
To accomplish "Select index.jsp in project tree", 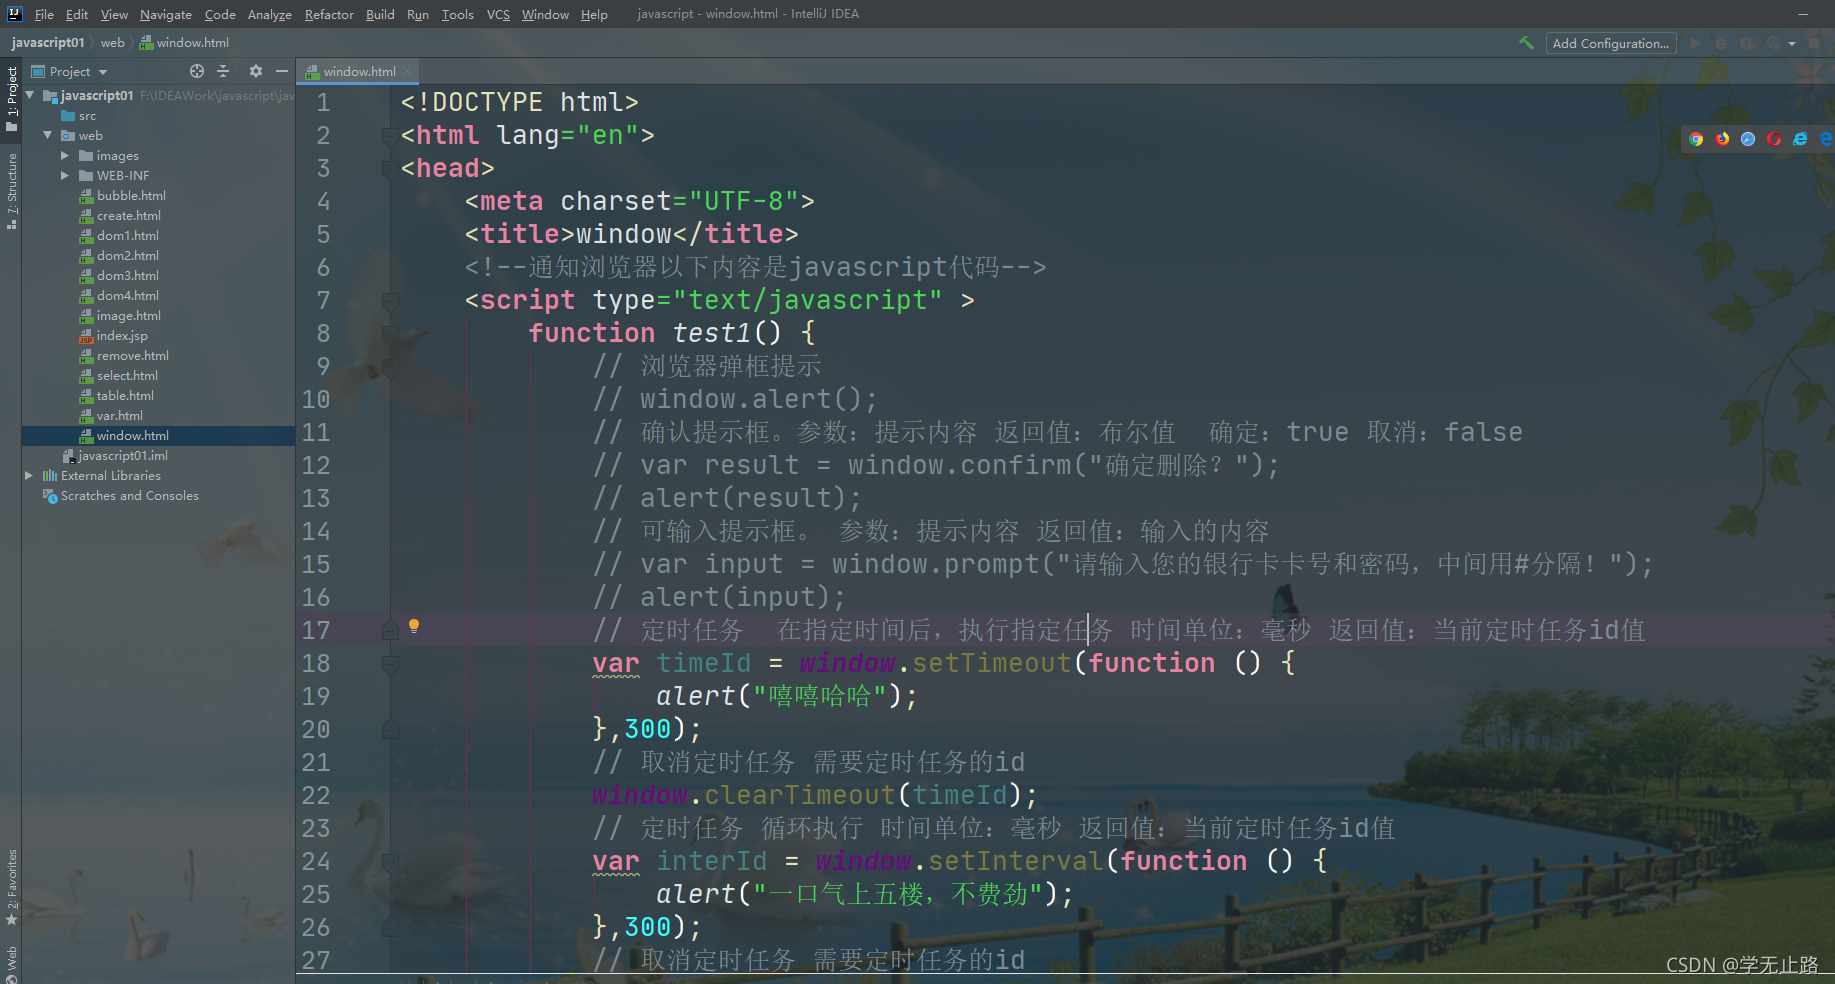I will (122, 335).
